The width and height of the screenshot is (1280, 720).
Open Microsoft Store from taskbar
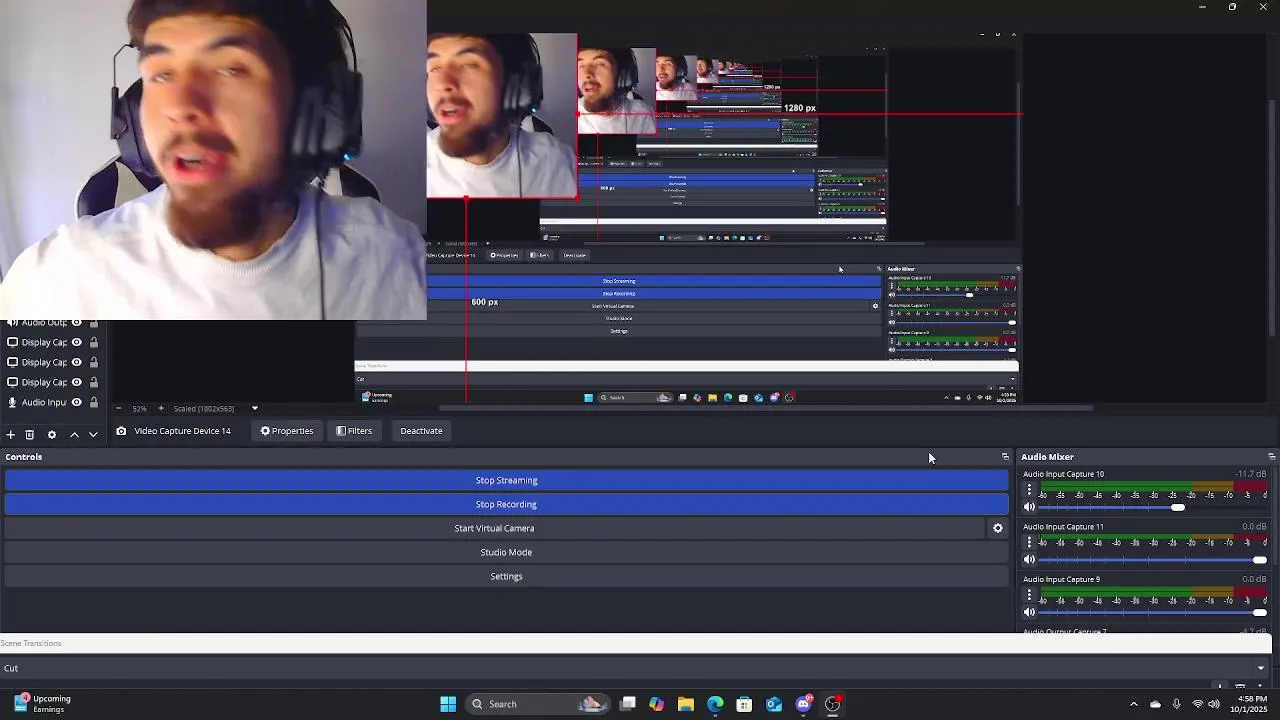point(744,704)
